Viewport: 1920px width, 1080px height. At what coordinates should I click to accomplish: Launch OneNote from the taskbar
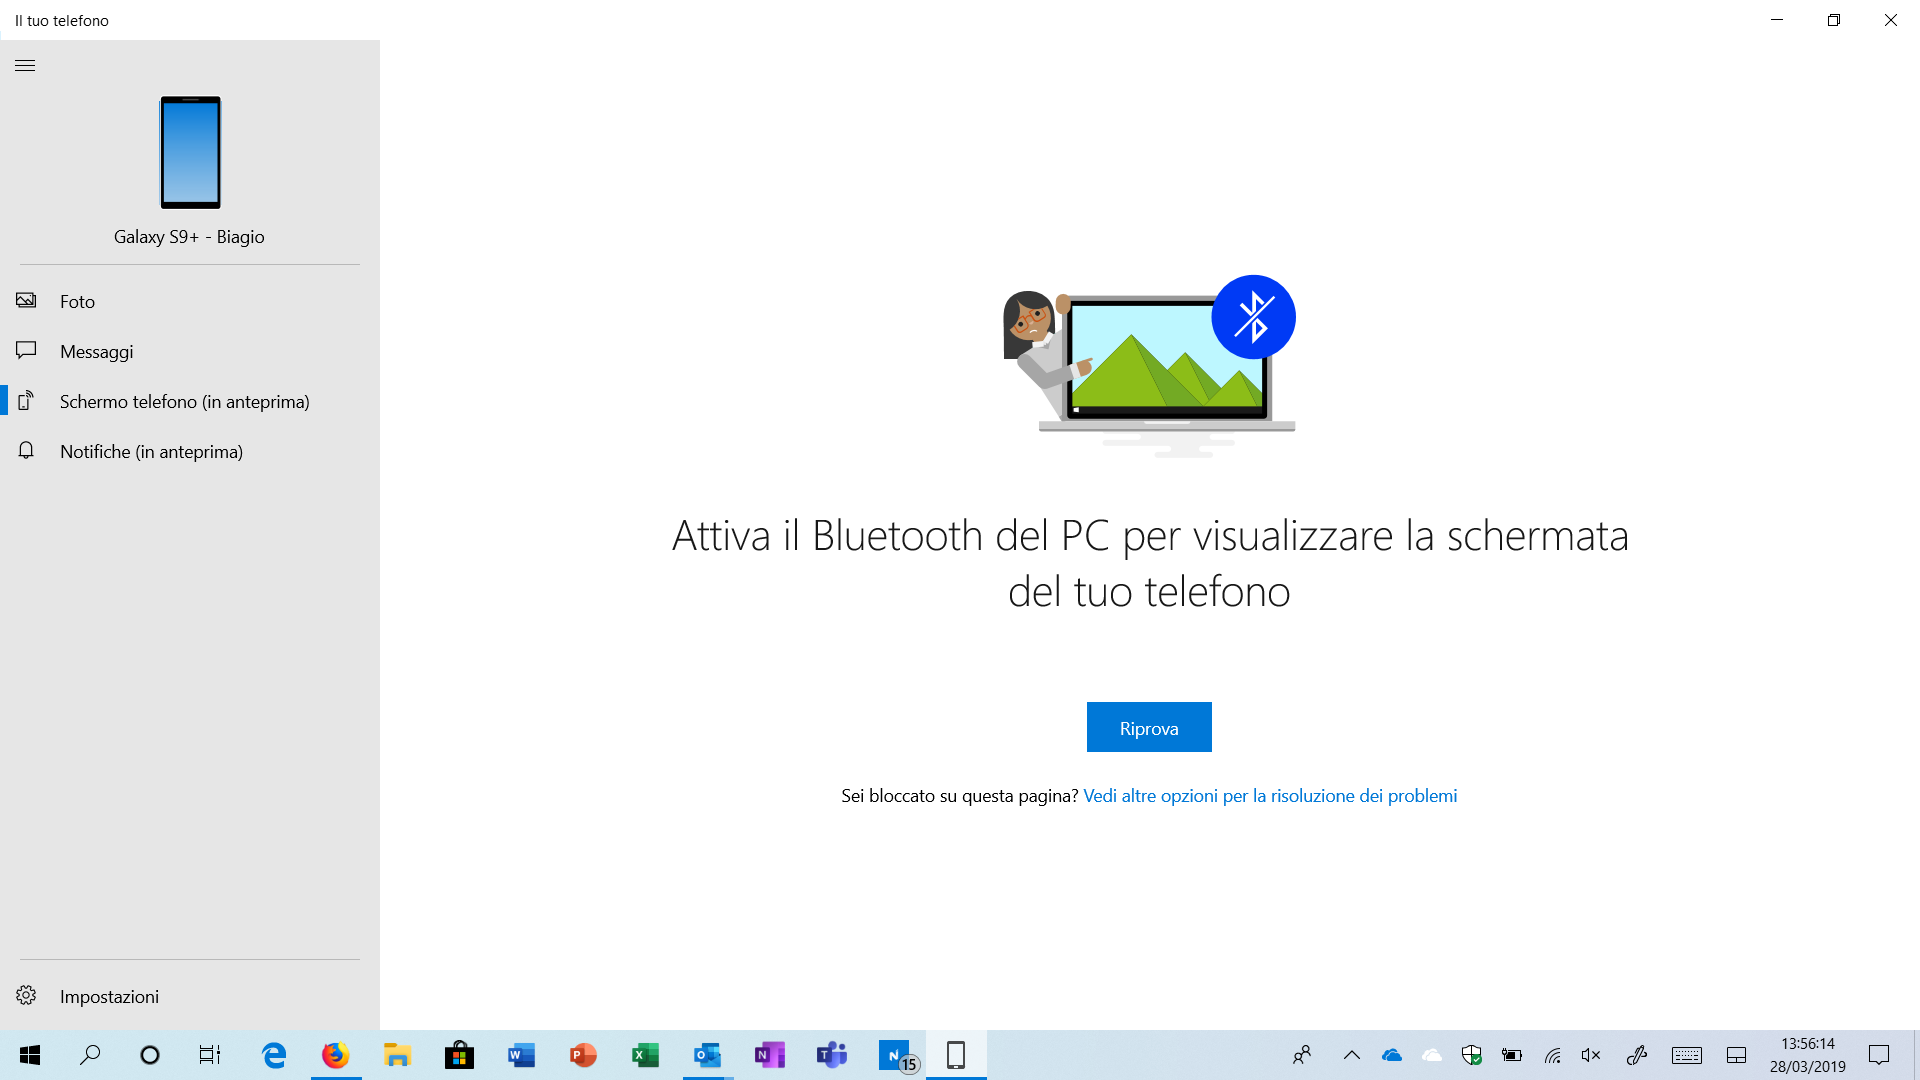769,1055
